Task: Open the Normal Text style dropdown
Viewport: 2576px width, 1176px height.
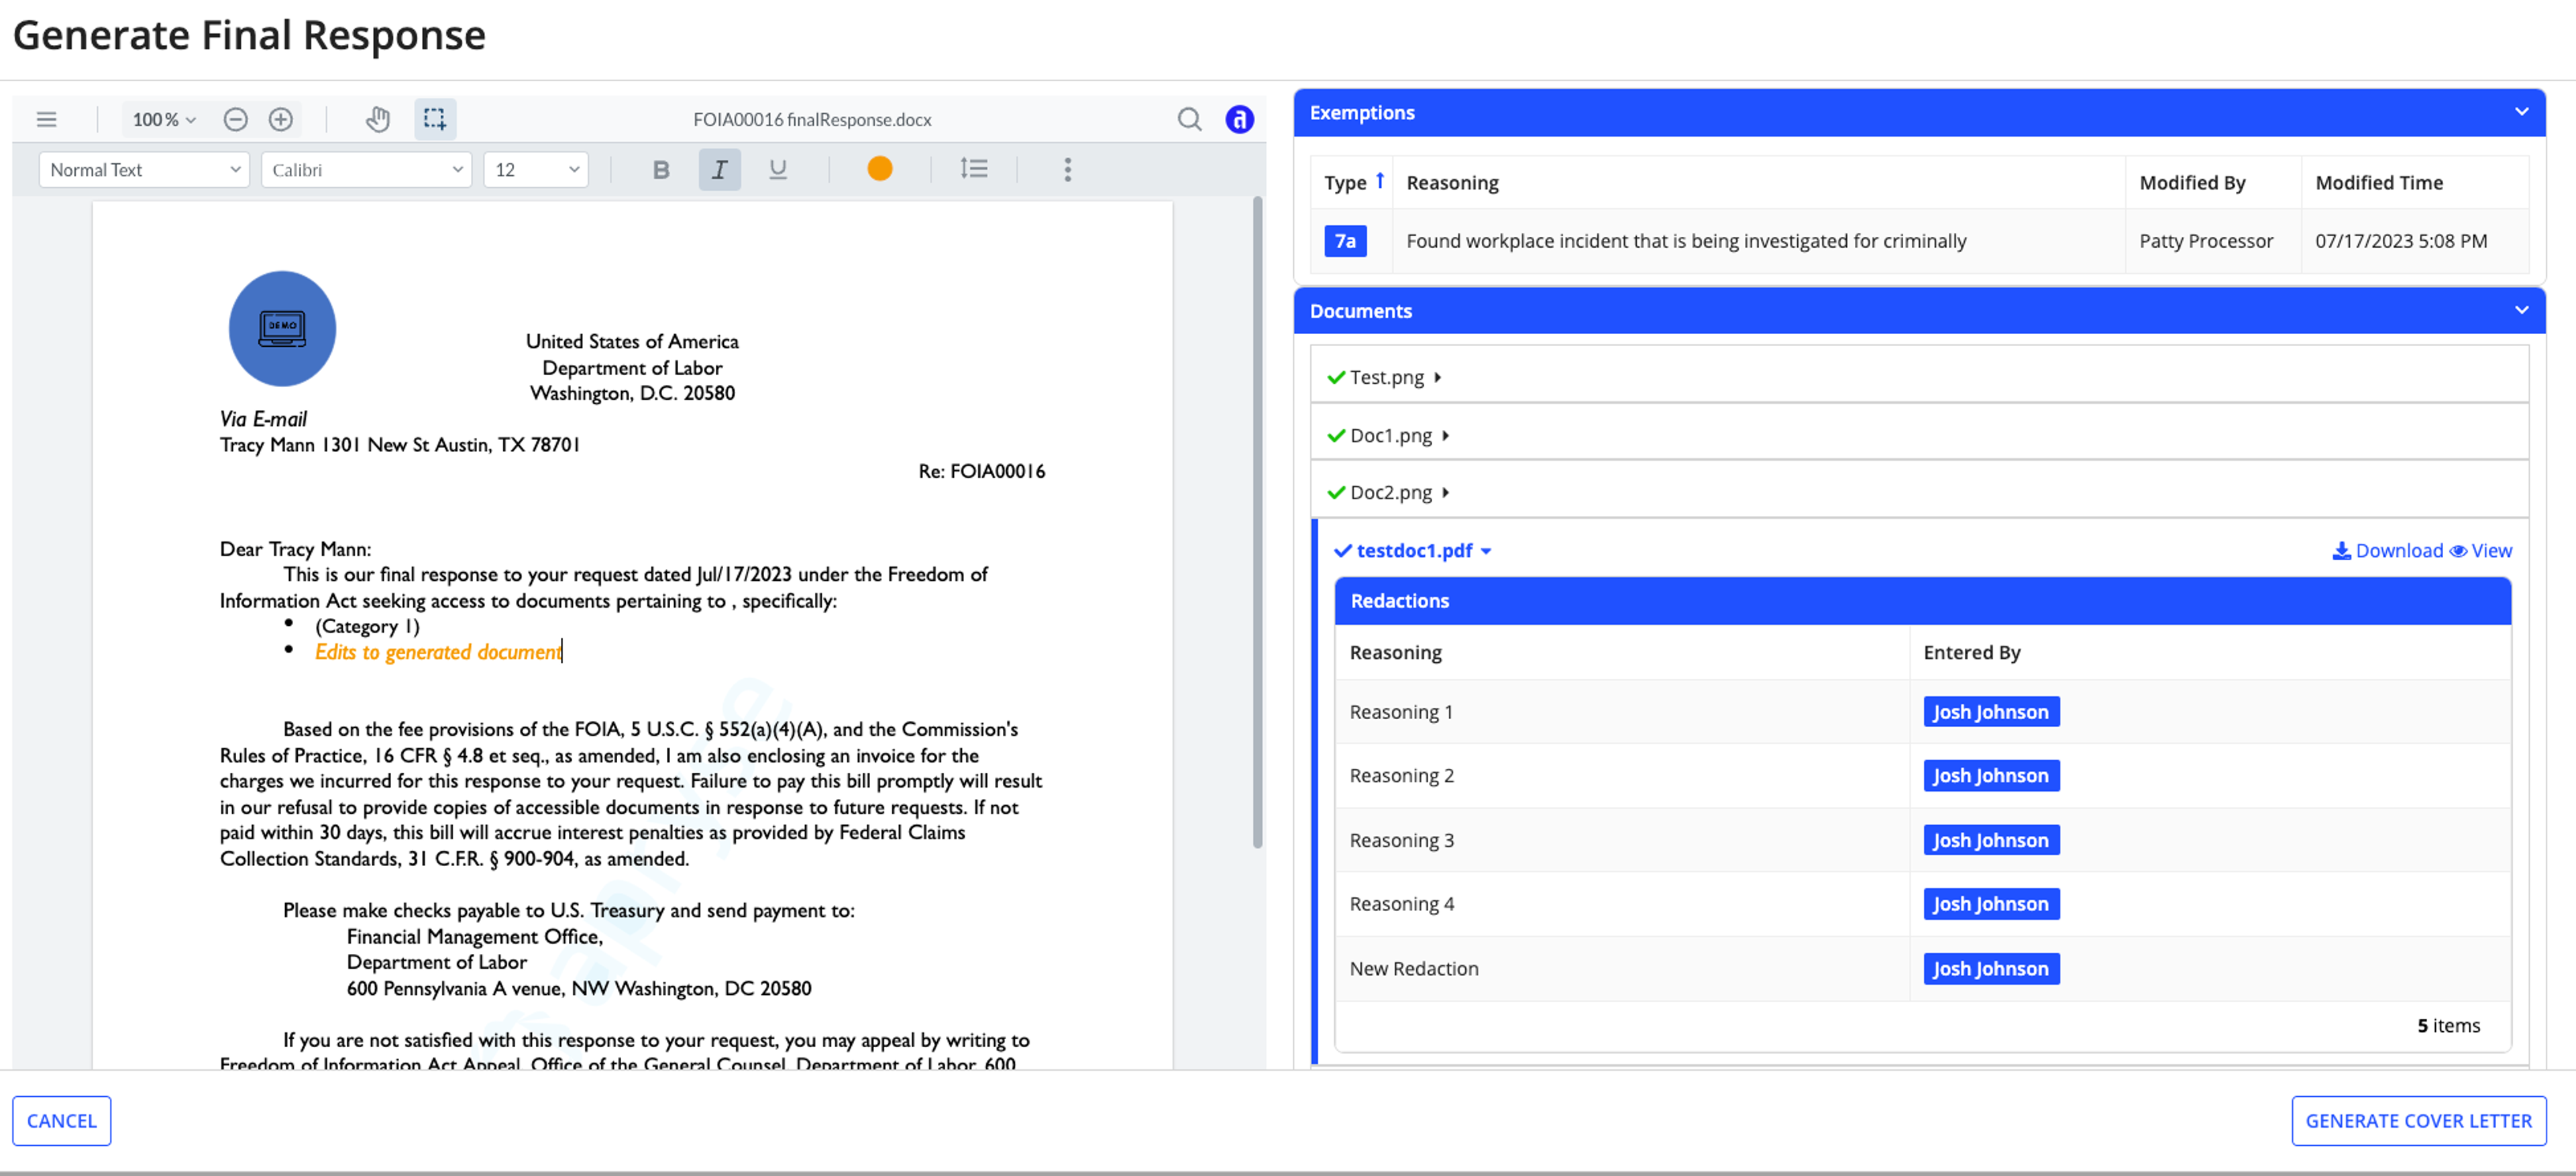Action: pos(144,170)
